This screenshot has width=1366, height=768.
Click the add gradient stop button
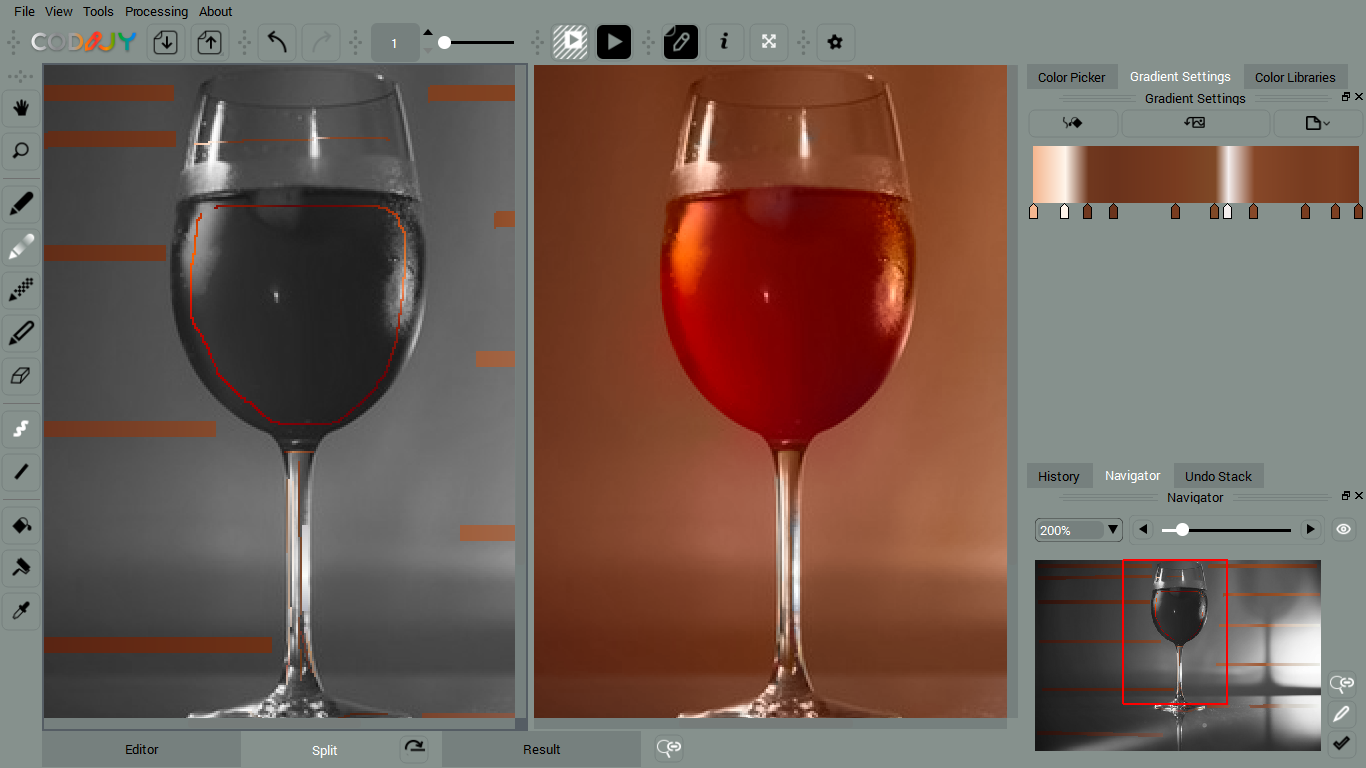click(1074, 123)
